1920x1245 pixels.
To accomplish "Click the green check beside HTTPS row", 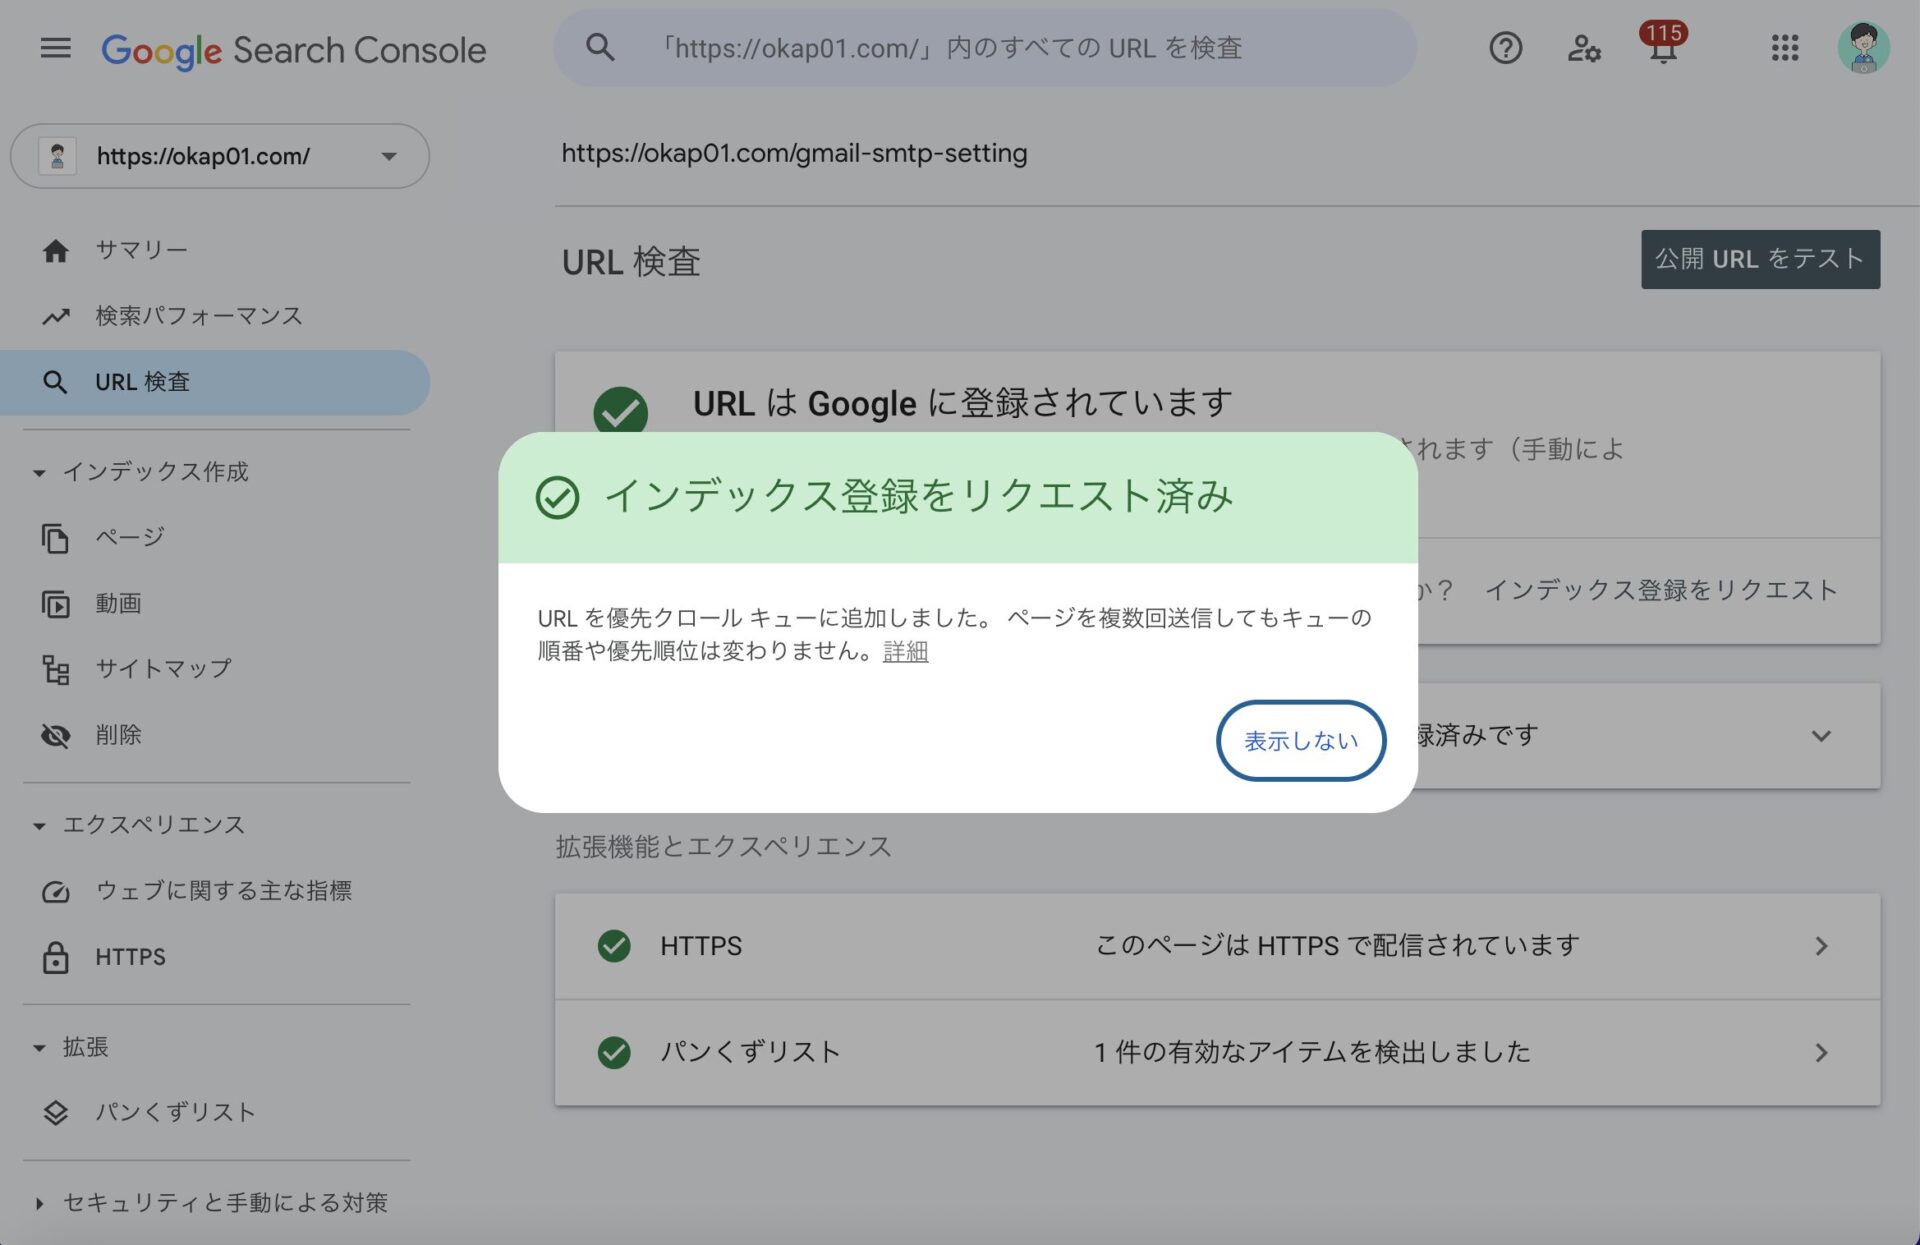I will [x=614, y=946].
